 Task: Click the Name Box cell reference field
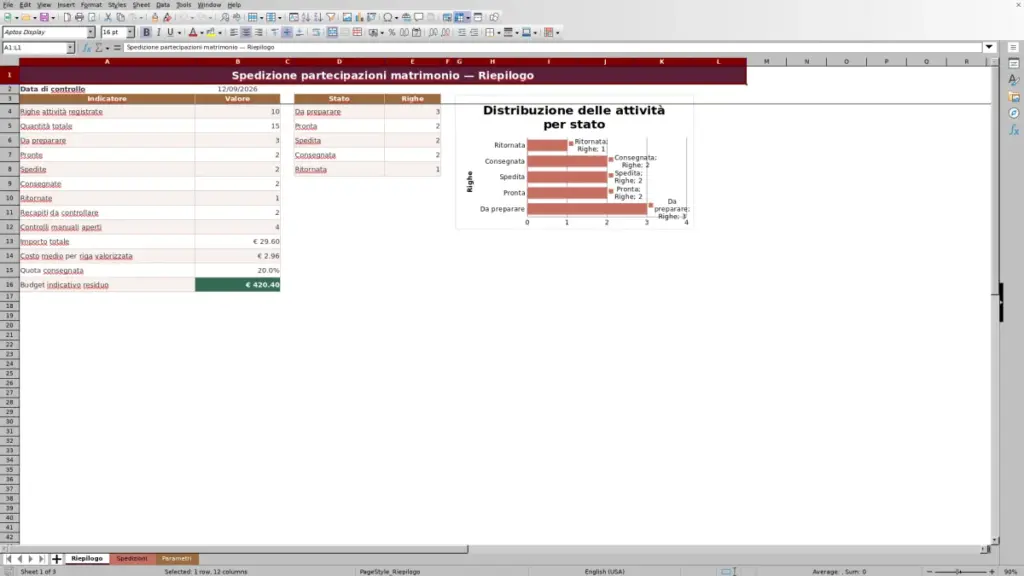coord(34,48)
